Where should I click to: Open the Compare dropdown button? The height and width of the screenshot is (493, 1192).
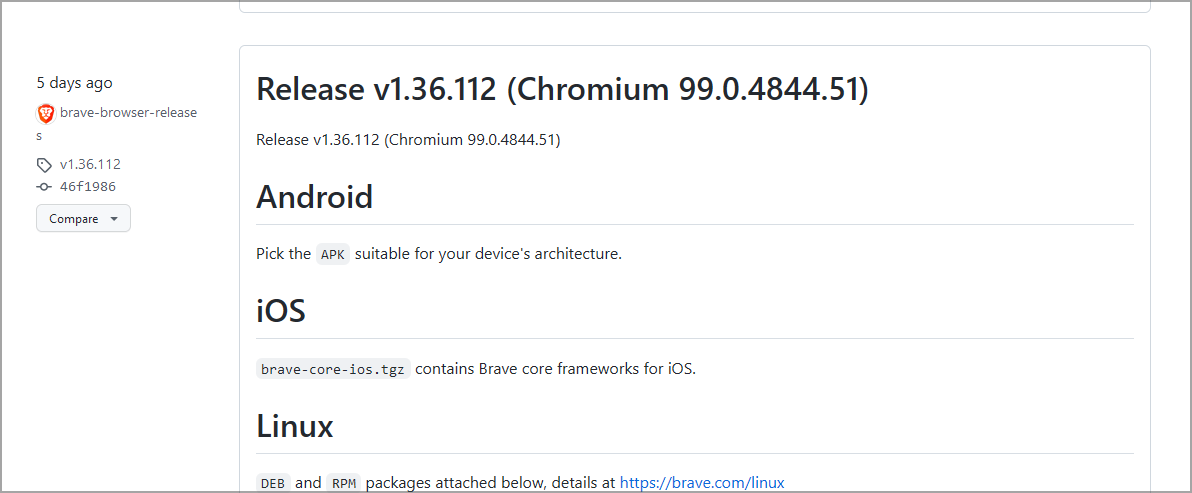tap(84, 219)
